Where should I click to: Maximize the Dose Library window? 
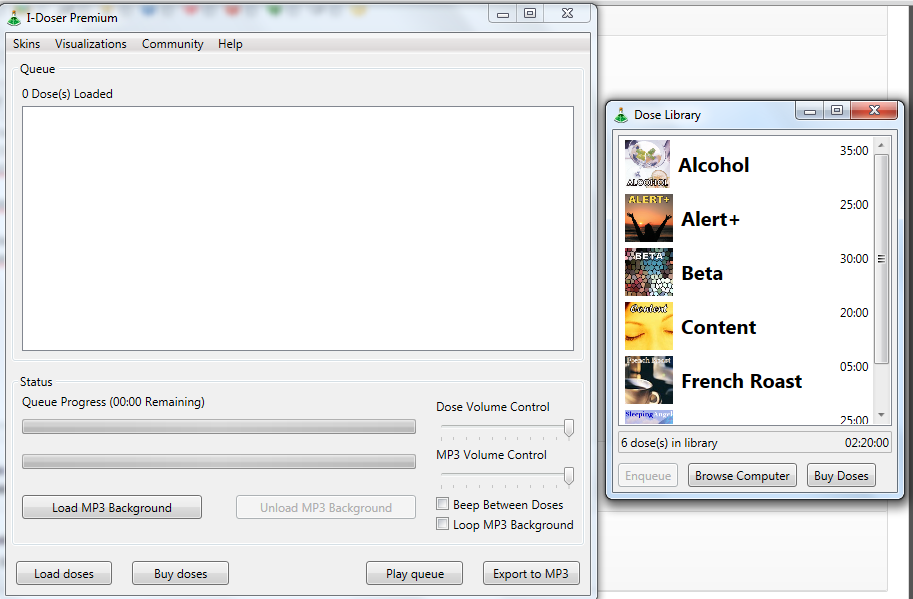pos(837,111)
